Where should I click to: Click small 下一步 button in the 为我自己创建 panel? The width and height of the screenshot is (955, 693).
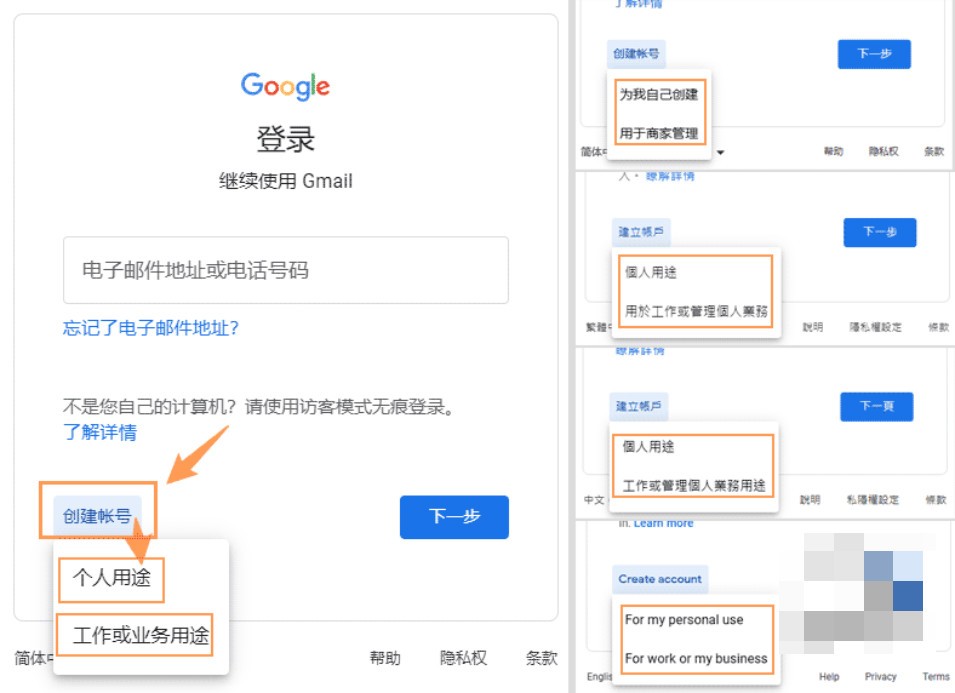pos(874,54)
